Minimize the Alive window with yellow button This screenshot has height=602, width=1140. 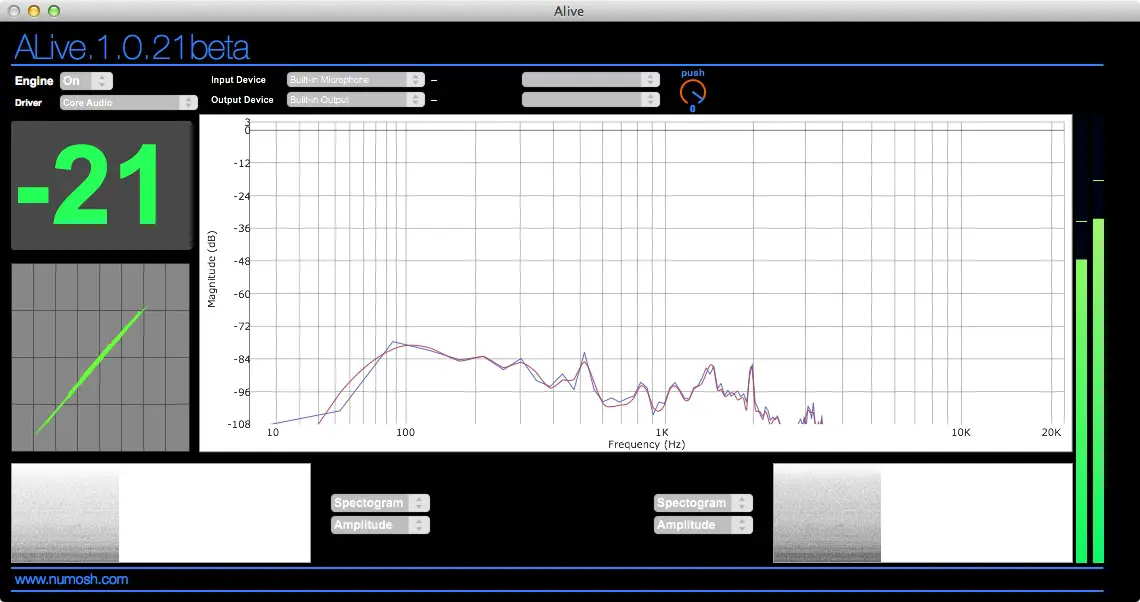33,11
